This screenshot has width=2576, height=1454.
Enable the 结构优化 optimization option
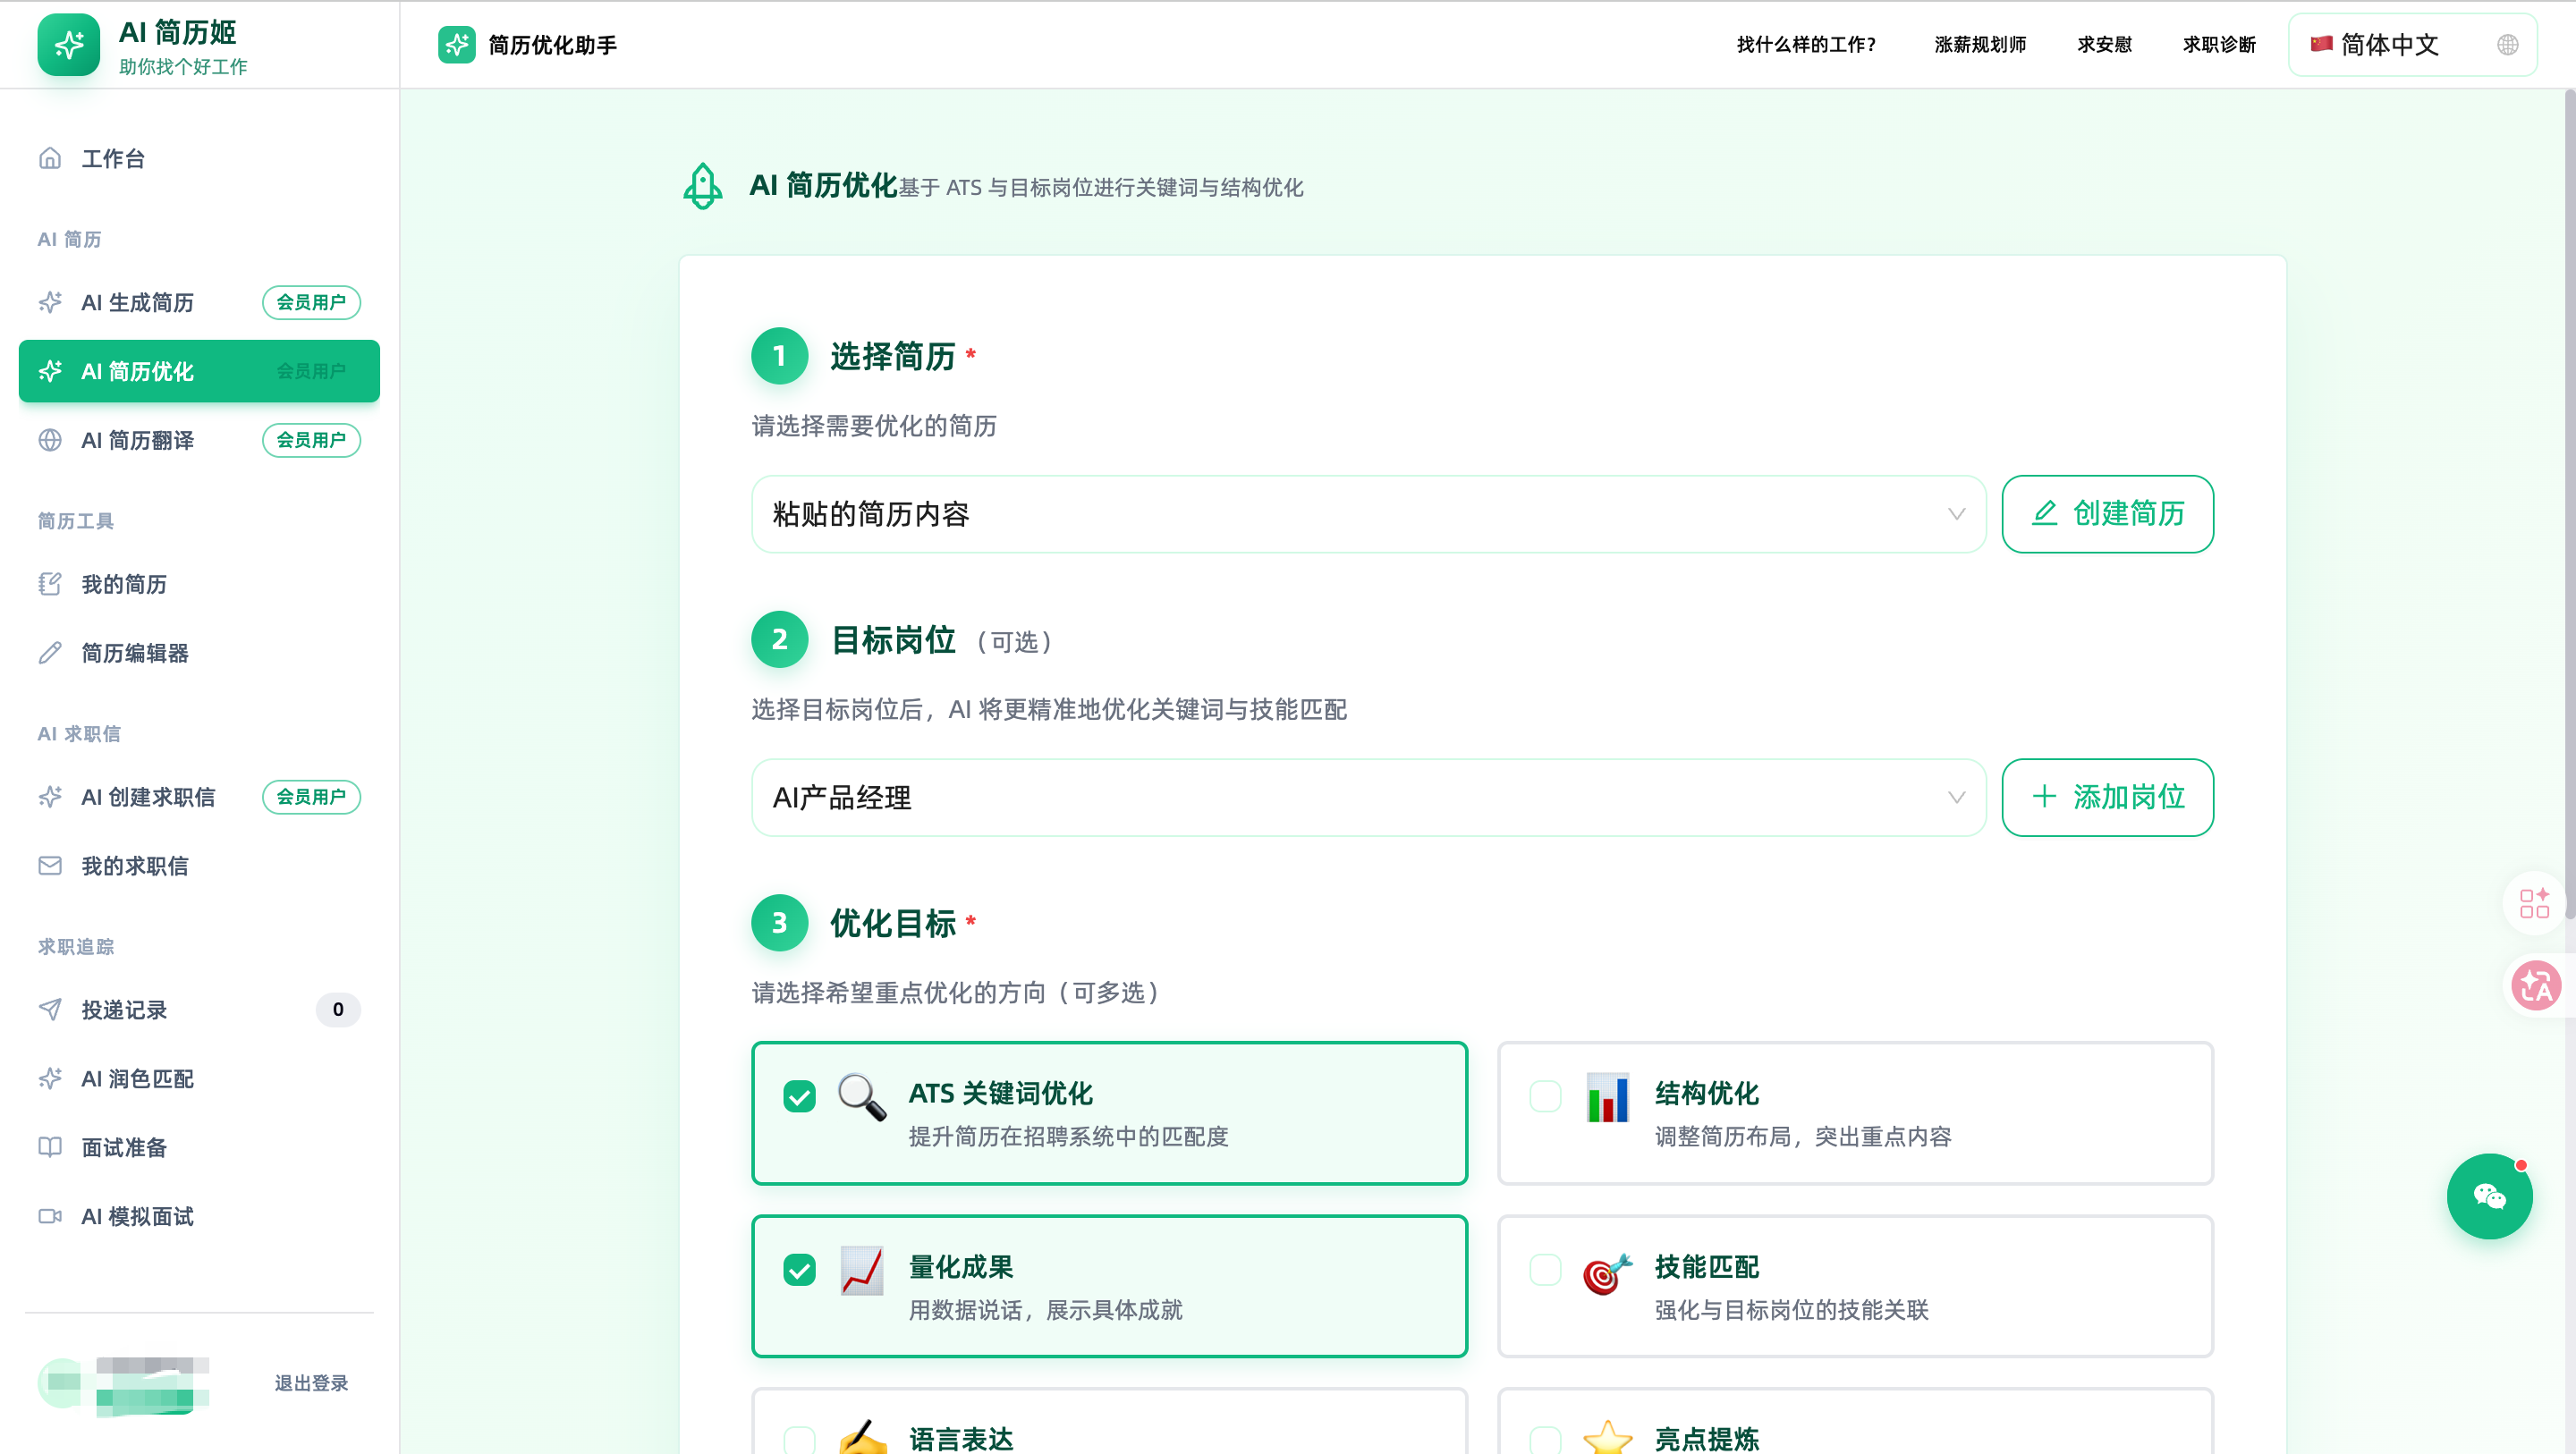click(x=1544, y=1096)
